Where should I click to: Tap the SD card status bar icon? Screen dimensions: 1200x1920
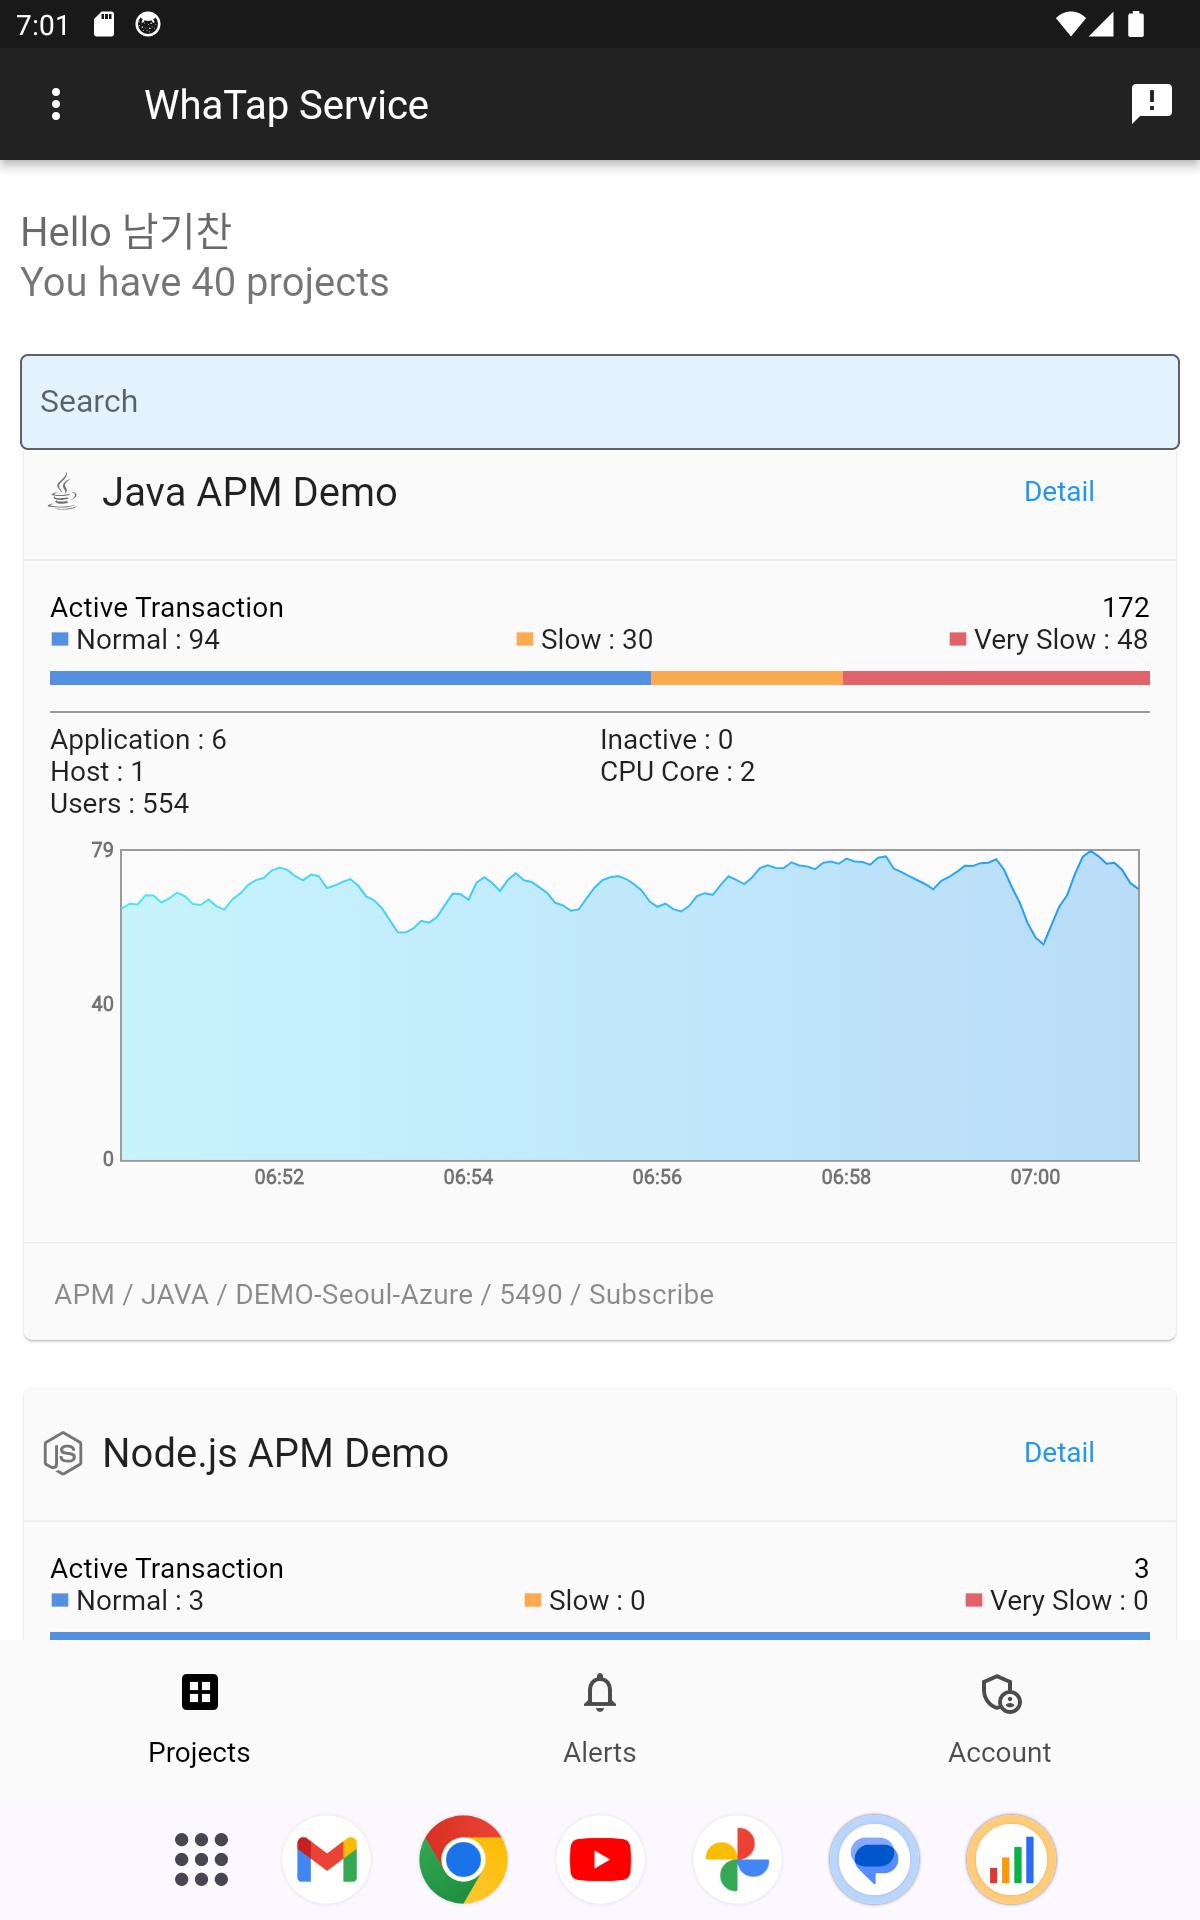[x=104, y=24]
